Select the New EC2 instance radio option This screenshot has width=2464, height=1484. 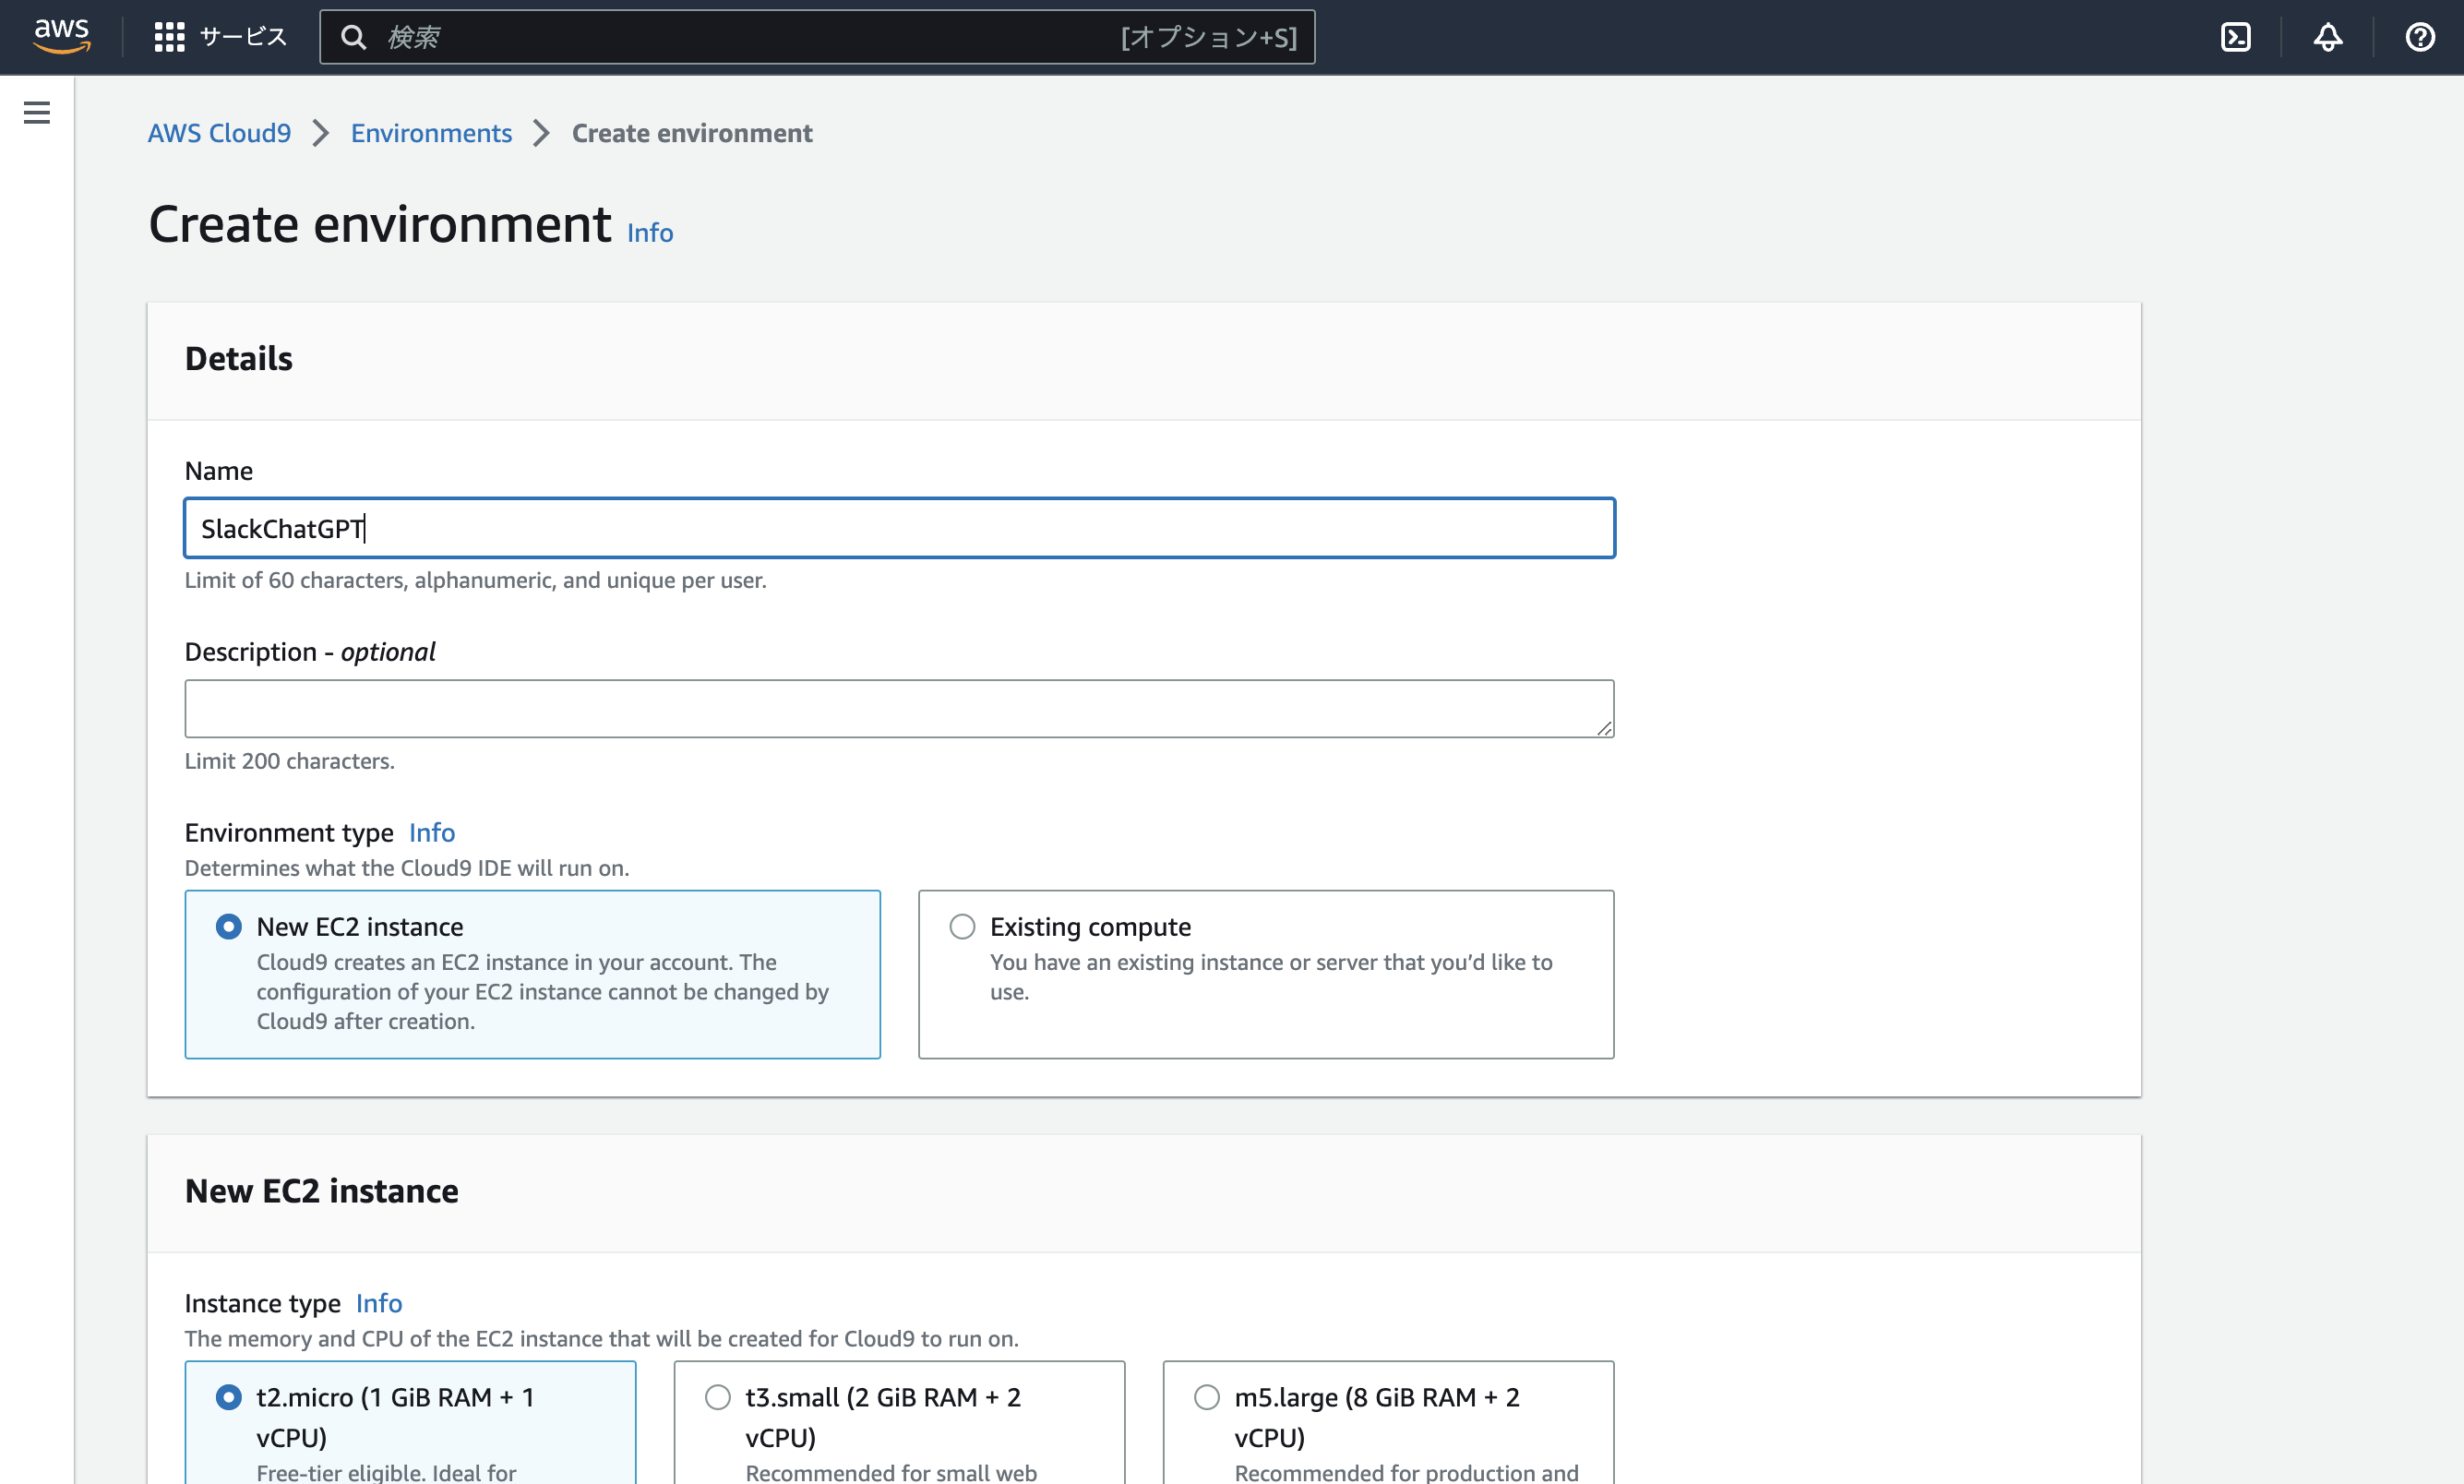tap(229, 926)
